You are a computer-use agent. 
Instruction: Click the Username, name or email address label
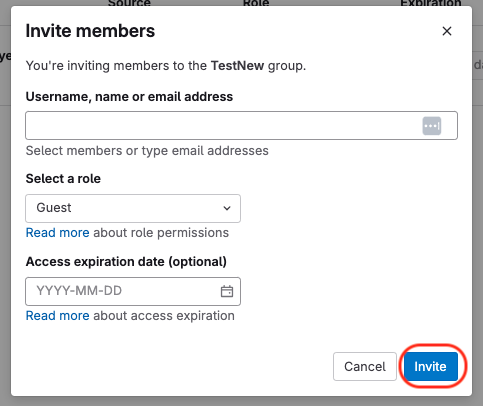pos(129,97)
